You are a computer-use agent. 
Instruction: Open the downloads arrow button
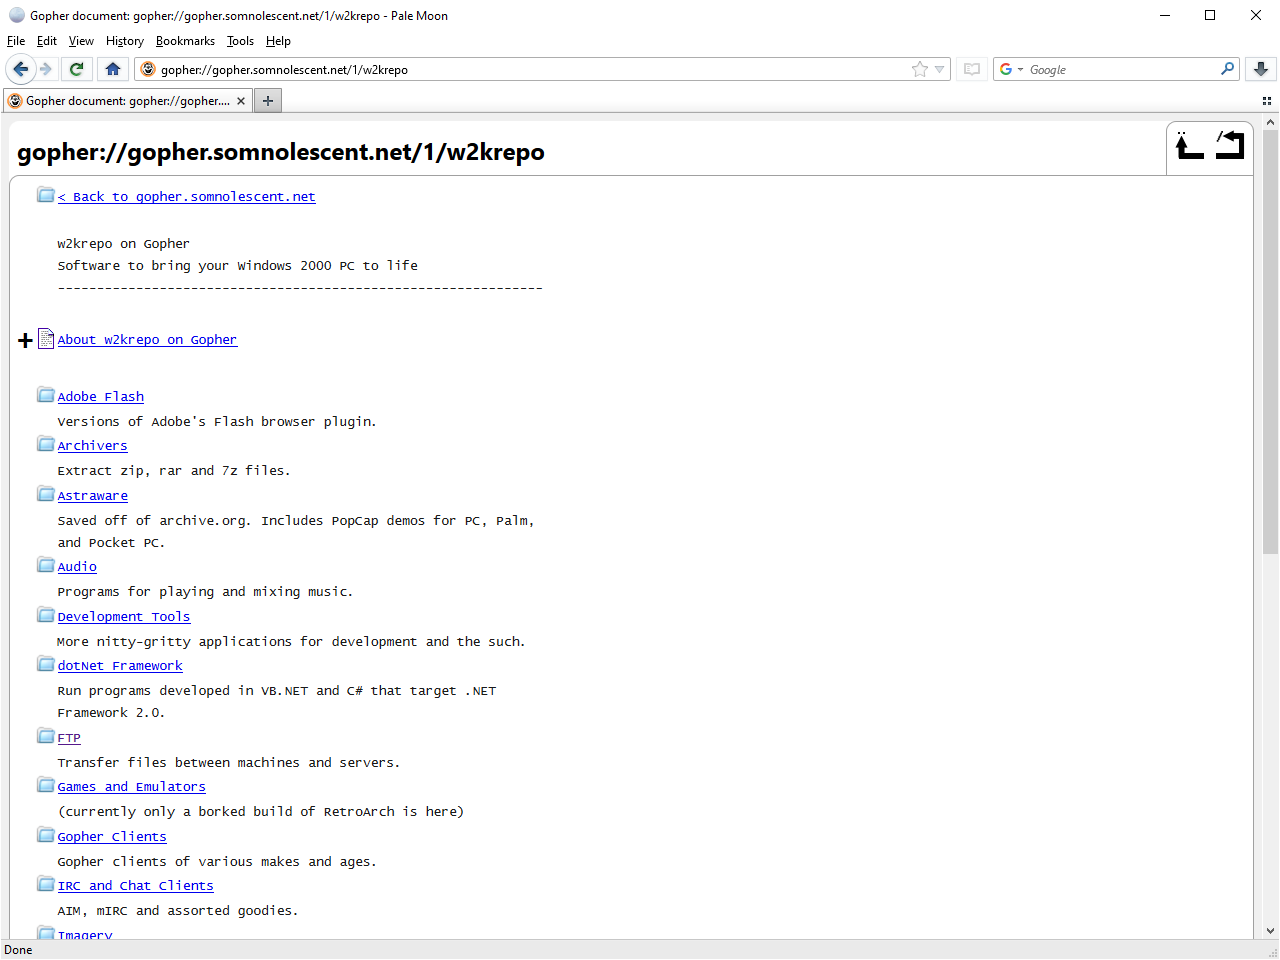(1261, 69)
